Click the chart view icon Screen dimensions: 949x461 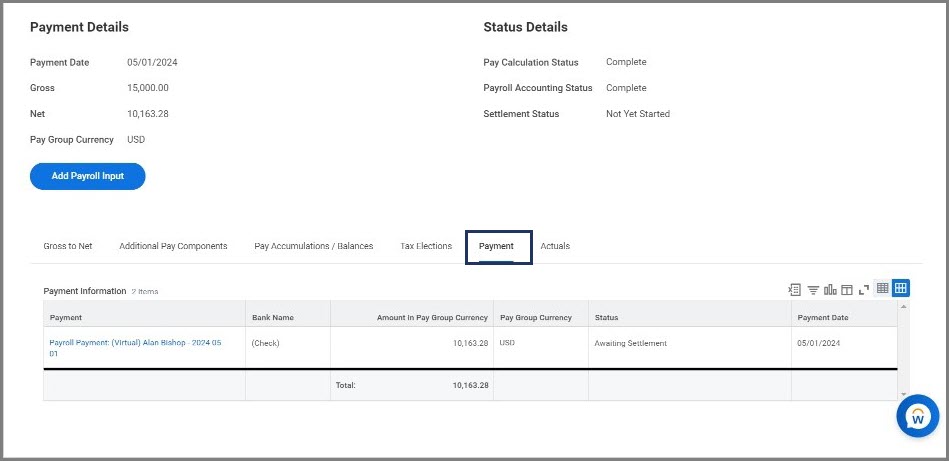pos(830,290)
